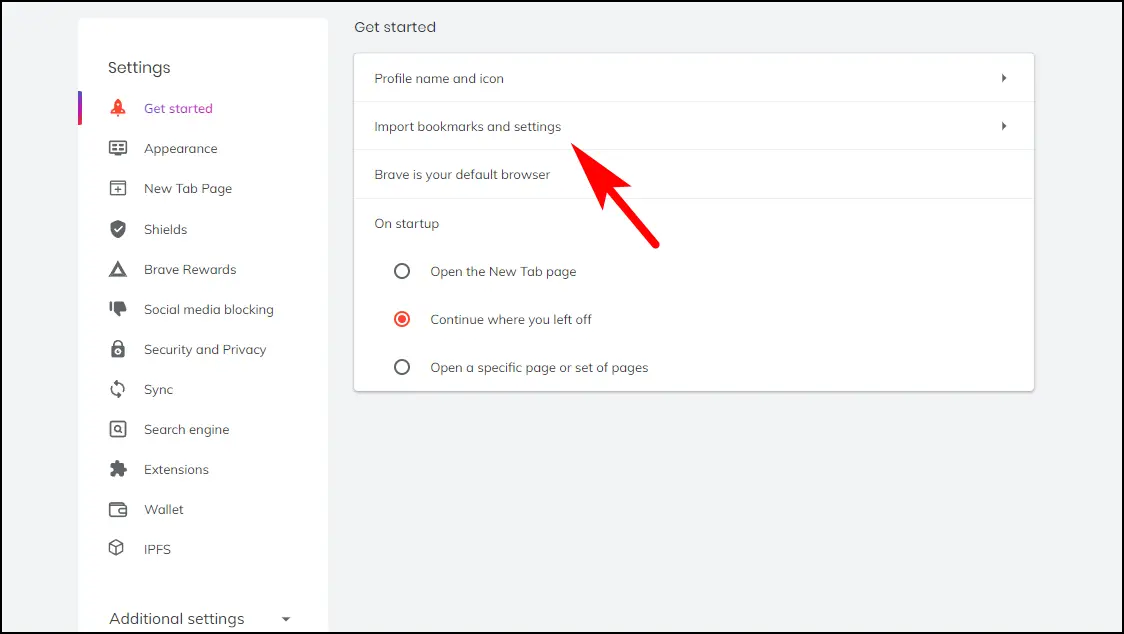The width and height of the screenshot is (1124, 634).
Task: Click the thumbs-down Social media blocking icon
Action: point(118,308)
